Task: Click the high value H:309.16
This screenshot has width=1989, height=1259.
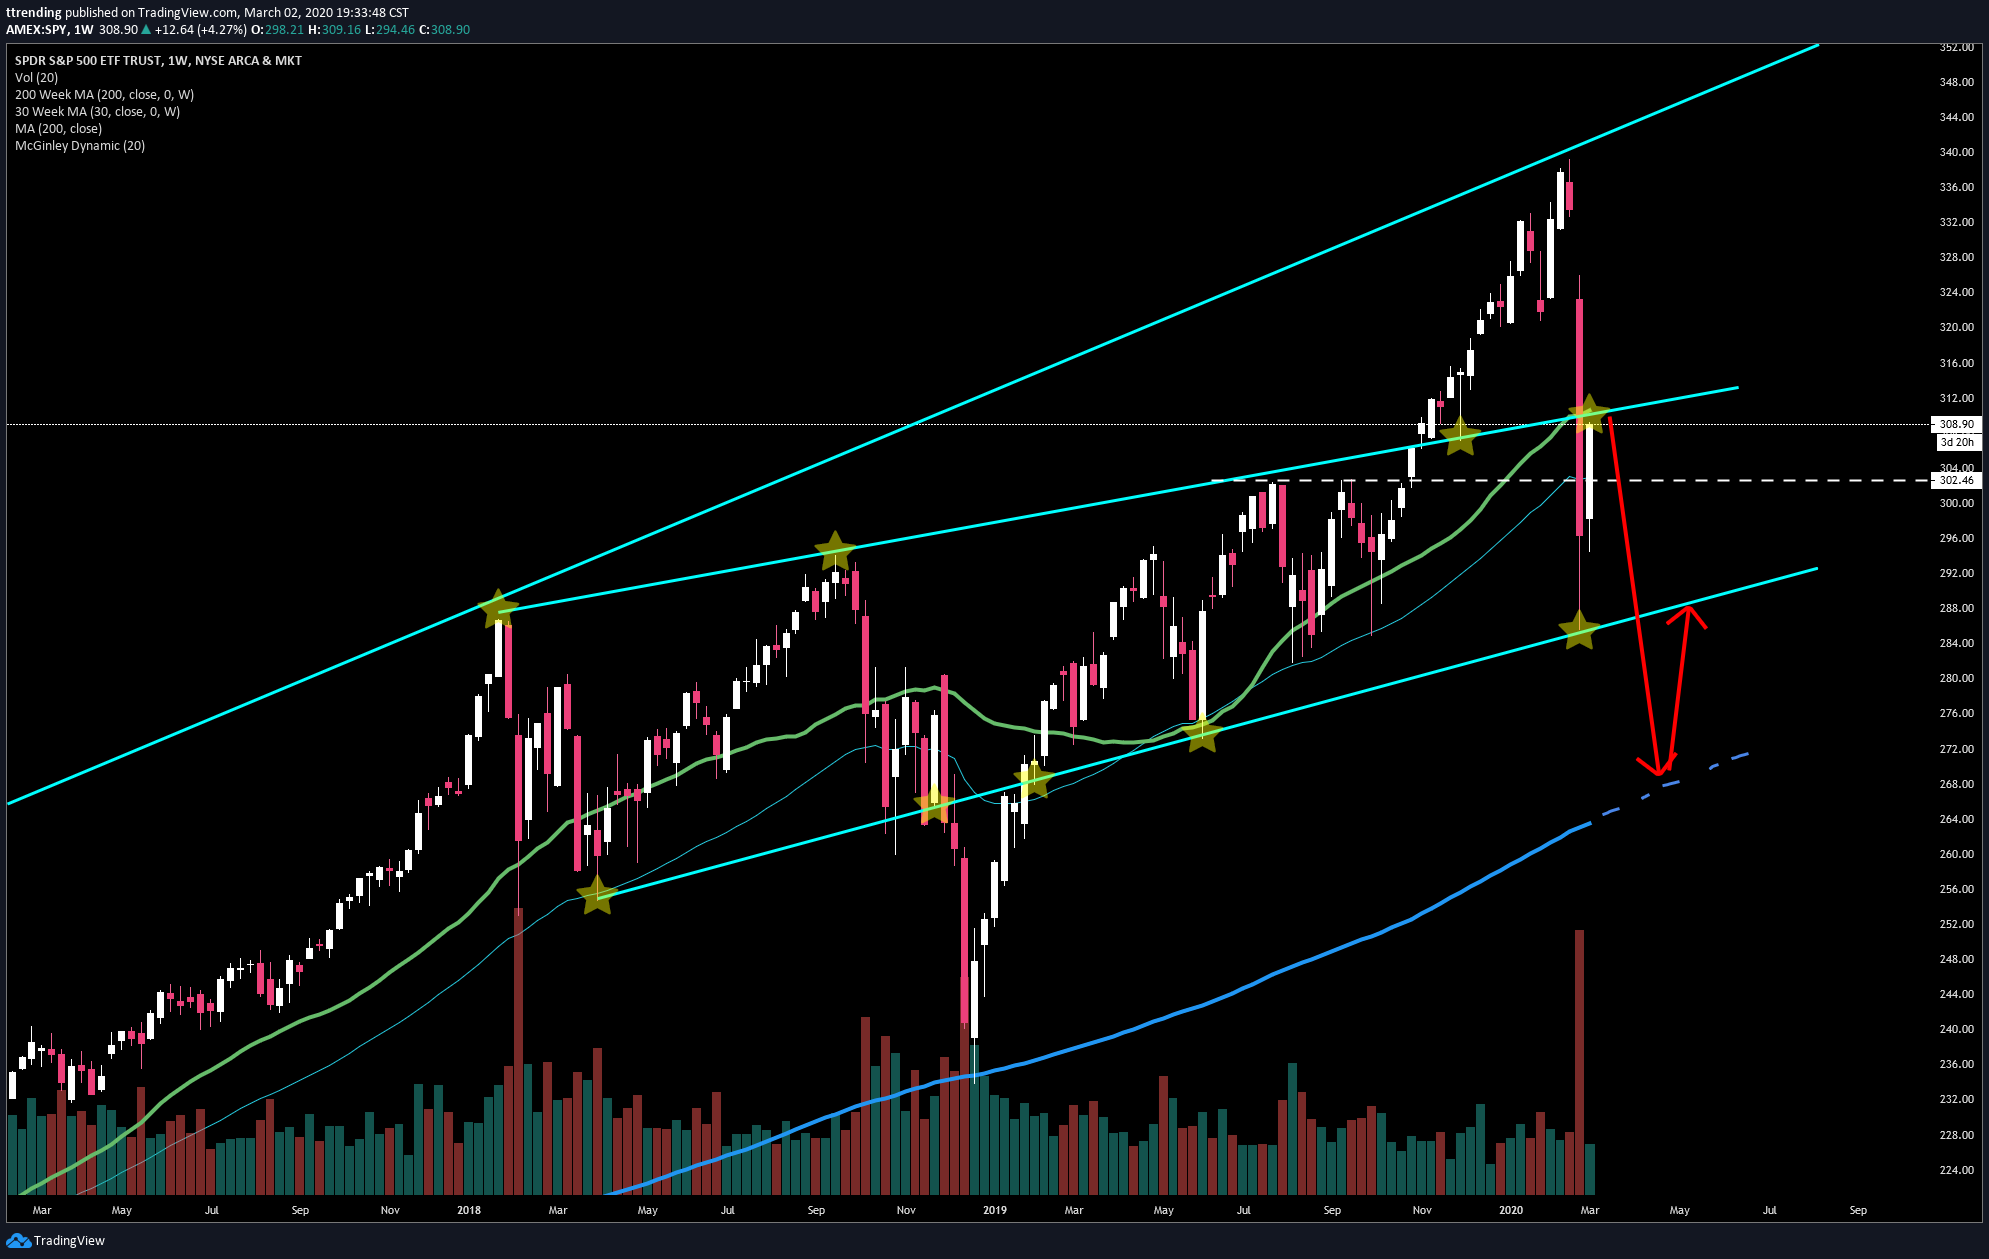Action: pos(334,29)
